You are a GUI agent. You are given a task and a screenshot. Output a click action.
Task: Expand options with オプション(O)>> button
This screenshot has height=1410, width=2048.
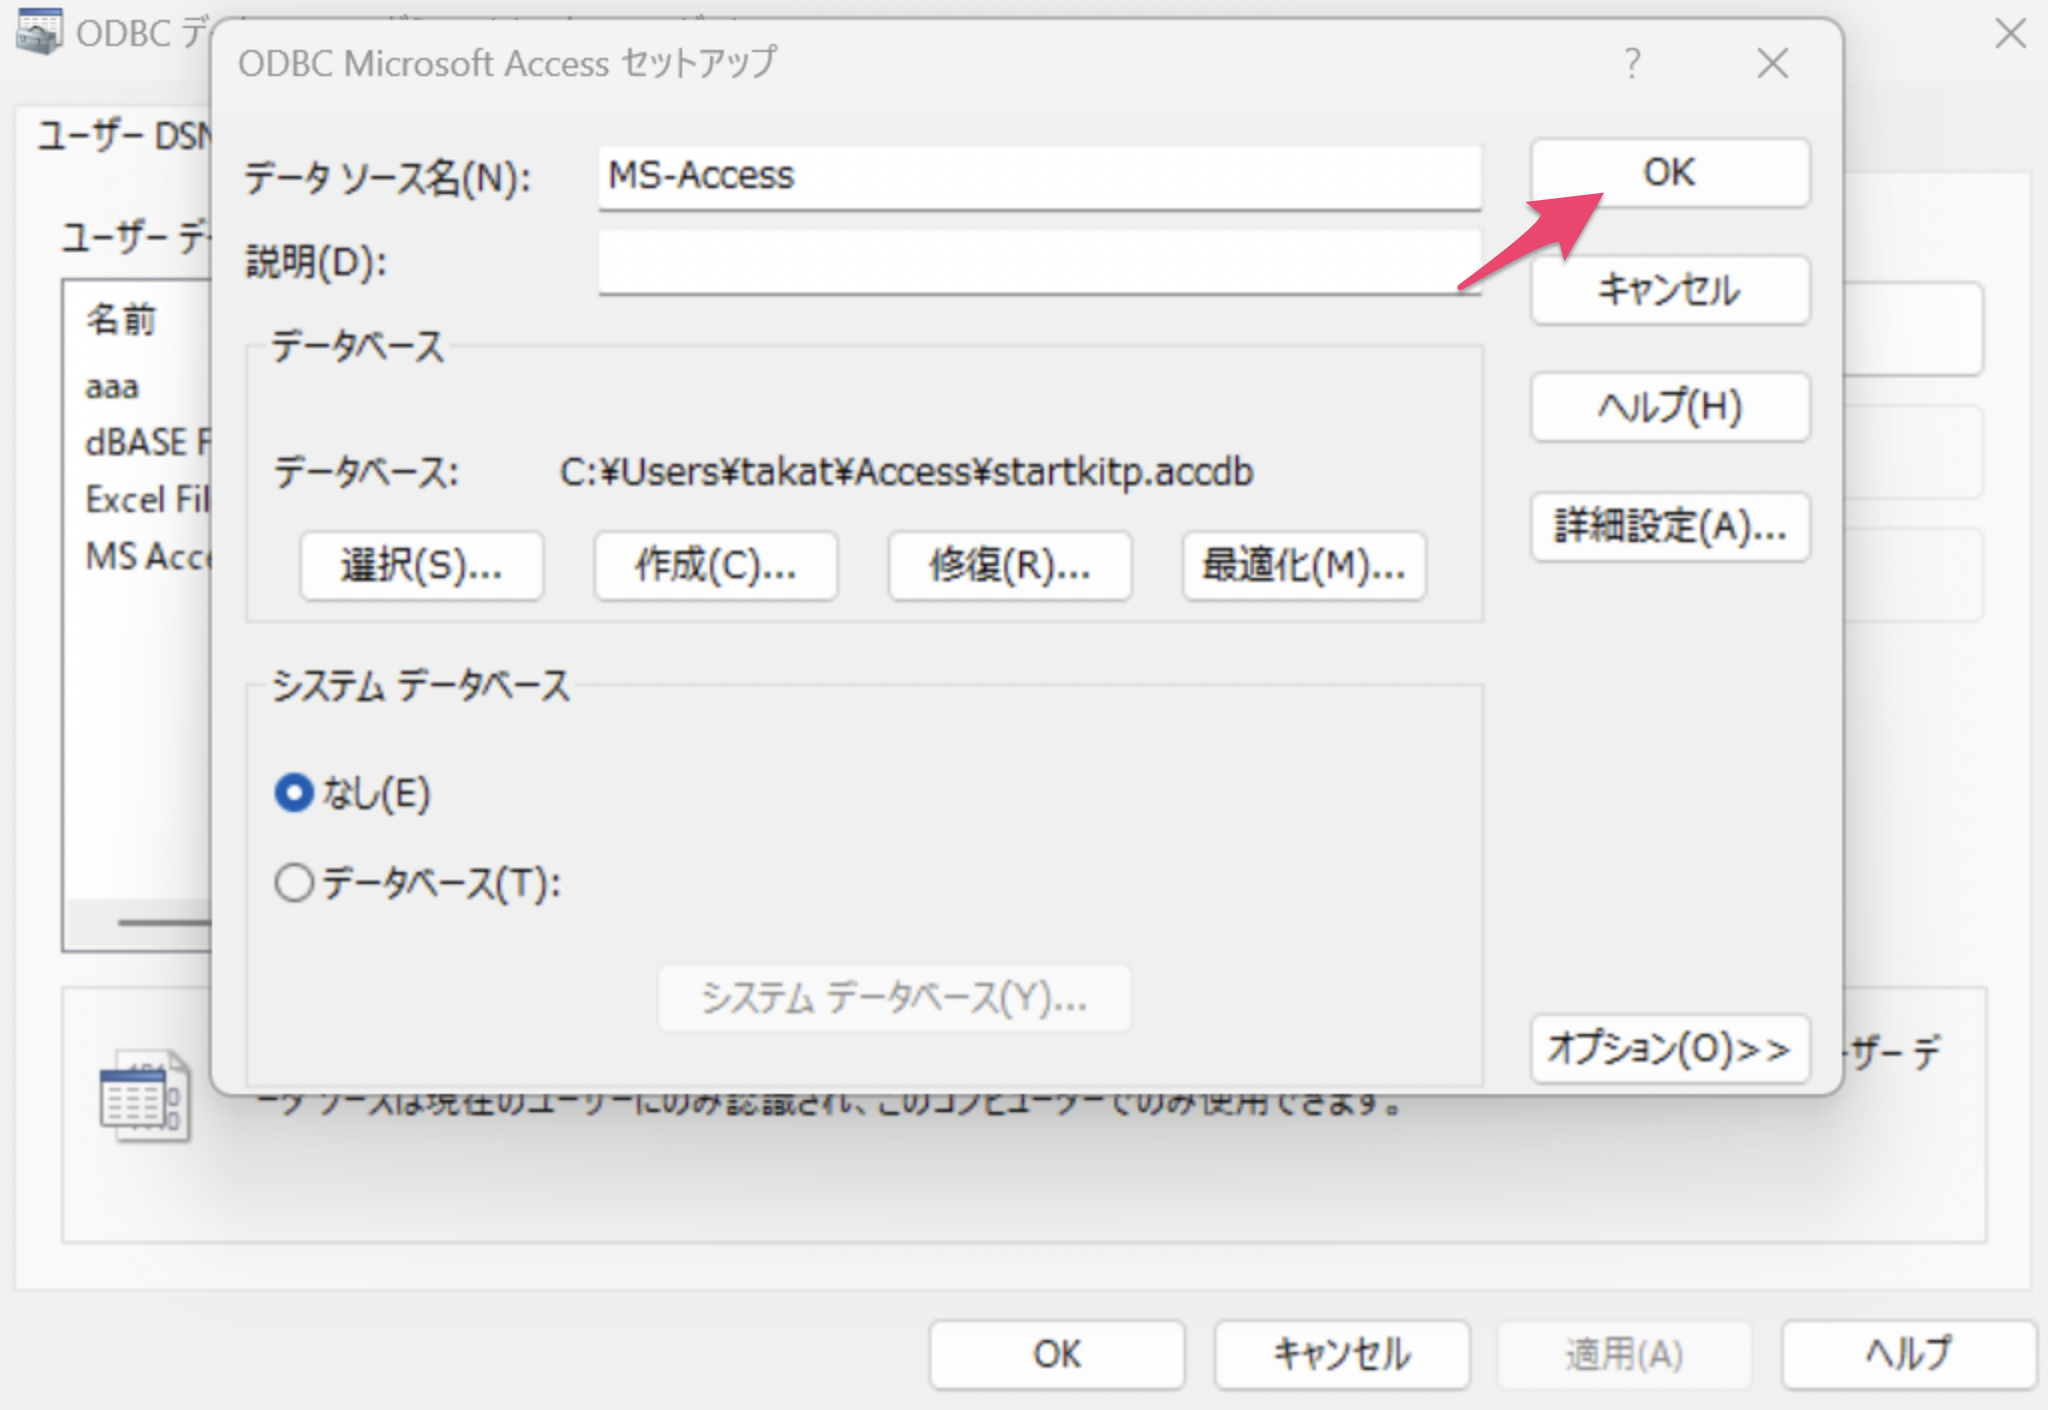pyautogui.click(x=1669, y=1049)
